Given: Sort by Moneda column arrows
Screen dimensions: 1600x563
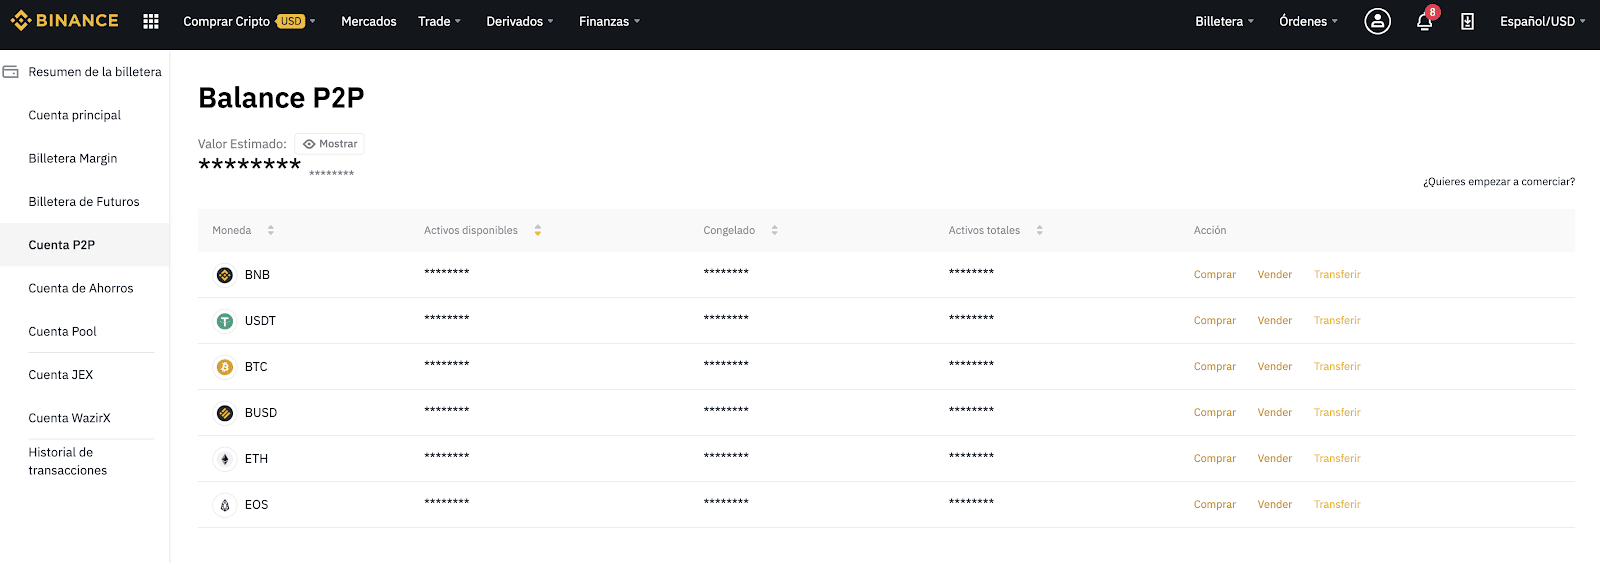Looking at the screenshot, I should 270,230.
